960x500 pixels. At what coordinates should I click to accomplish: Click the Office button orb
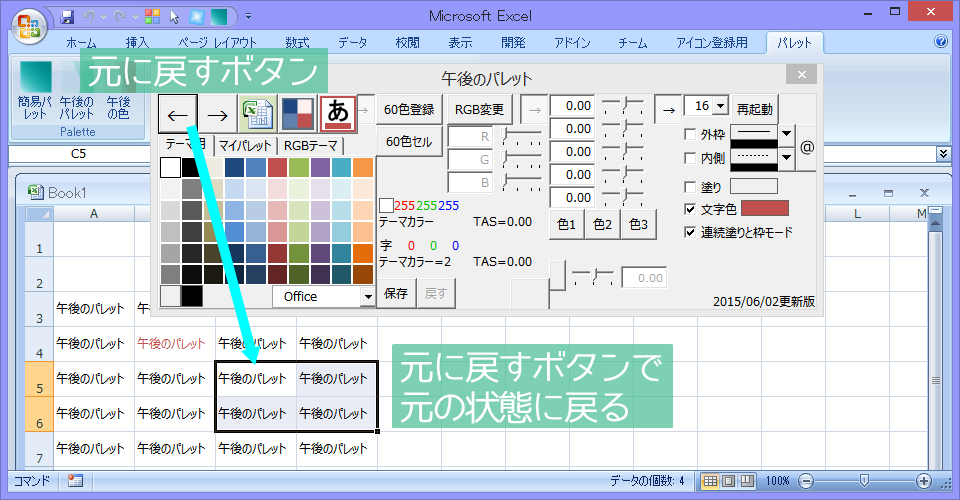pos(28,27)
